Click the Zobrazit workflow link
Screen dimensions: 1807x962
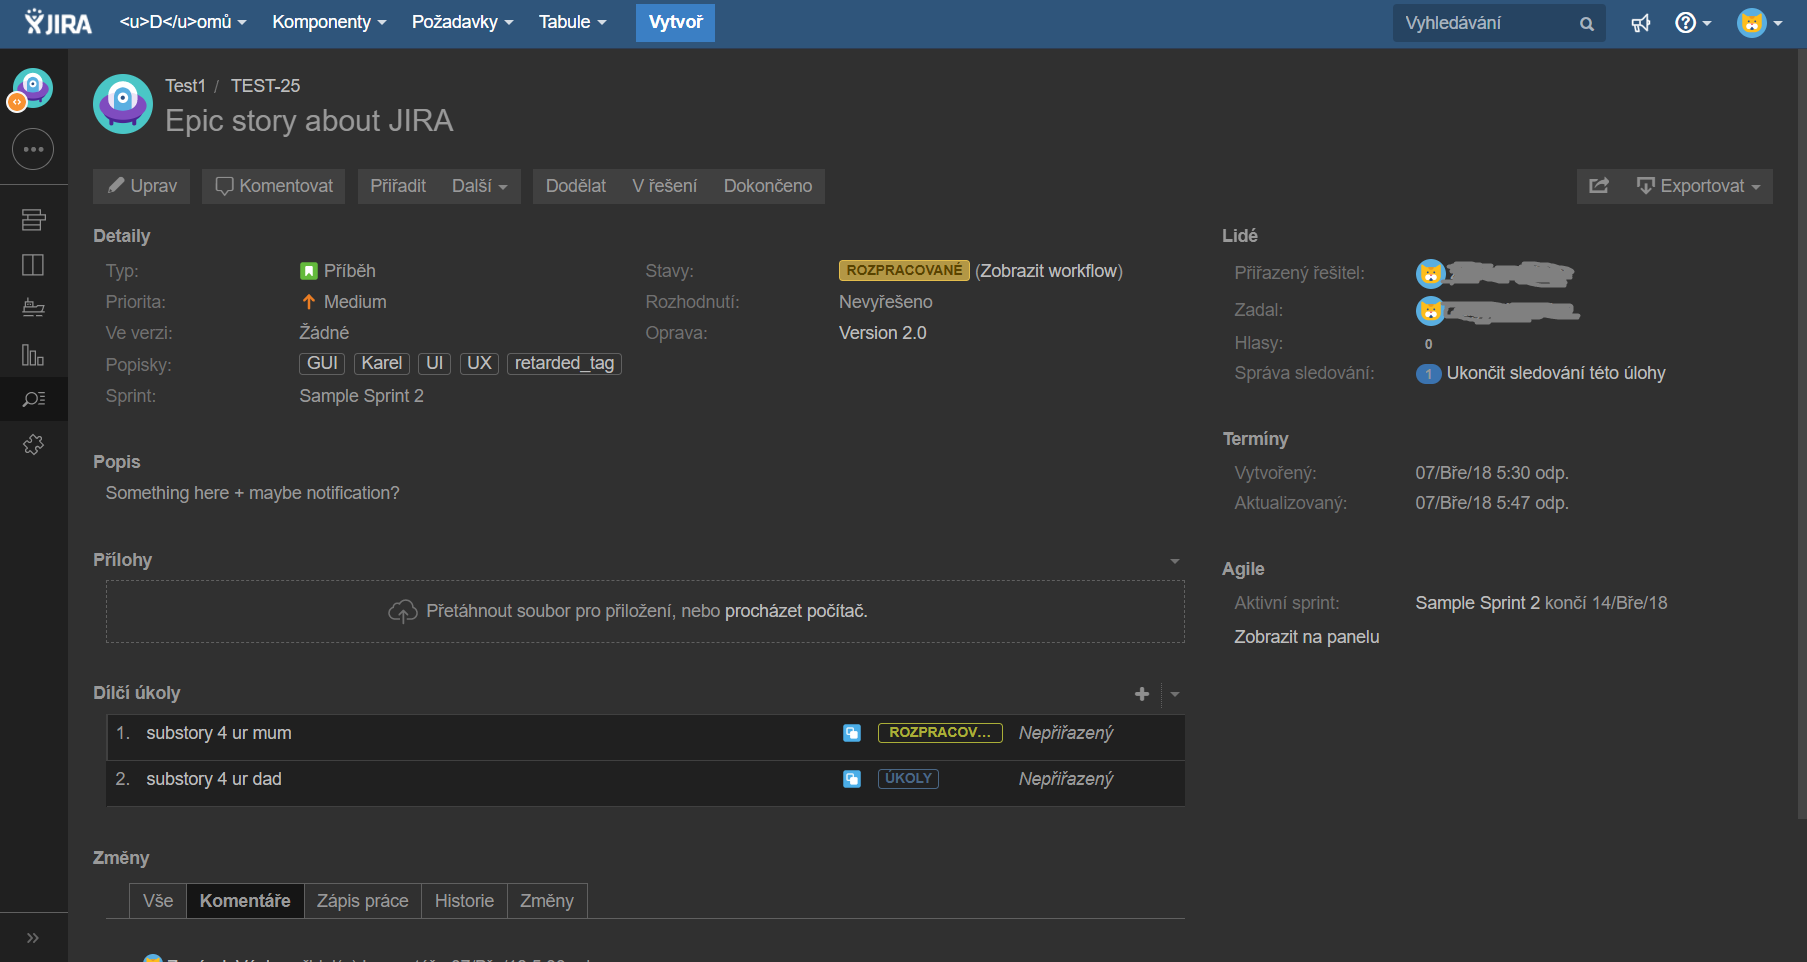pyautogui.click(x=1049, y=271)
